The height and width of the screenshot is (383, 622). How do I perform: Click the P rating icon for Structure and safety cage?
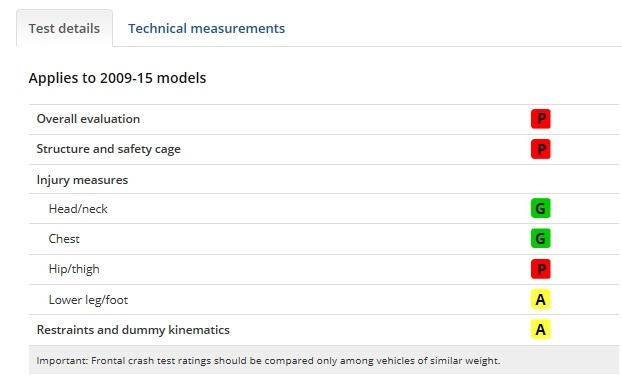pyautogui.click(x=541, y=149)
